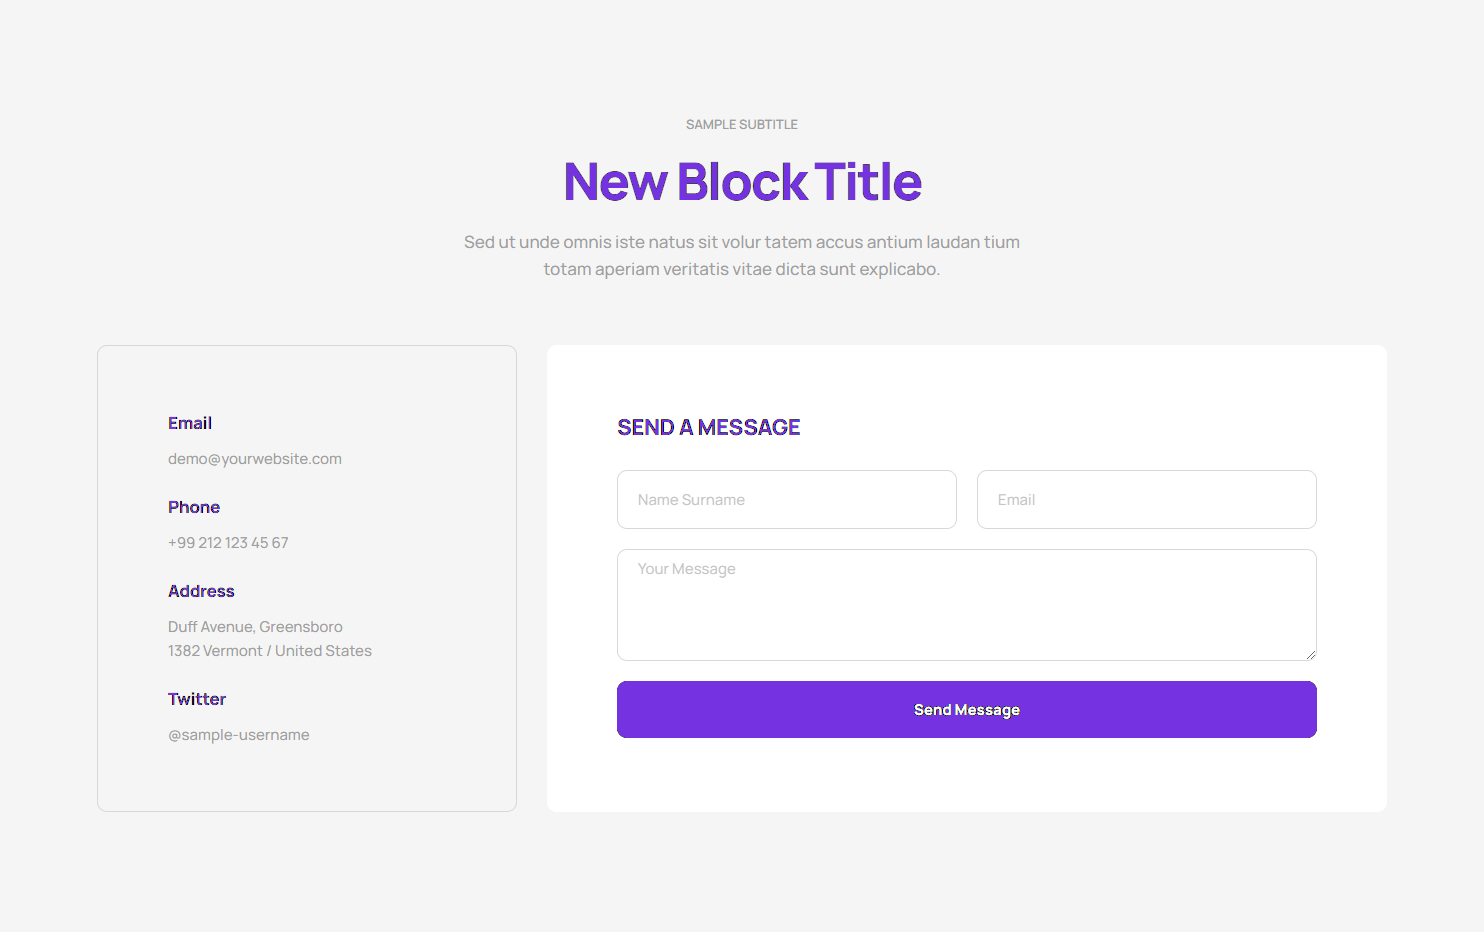The width and height of the screenshot is (1484, 932).
Task: Click the Email label in contact card
Action: (x=190, y=423)
